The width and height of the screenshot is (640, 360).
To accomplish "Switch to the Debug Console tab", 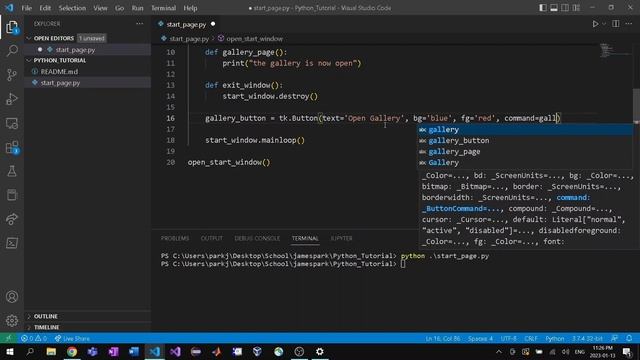I will tap(257, 238).
